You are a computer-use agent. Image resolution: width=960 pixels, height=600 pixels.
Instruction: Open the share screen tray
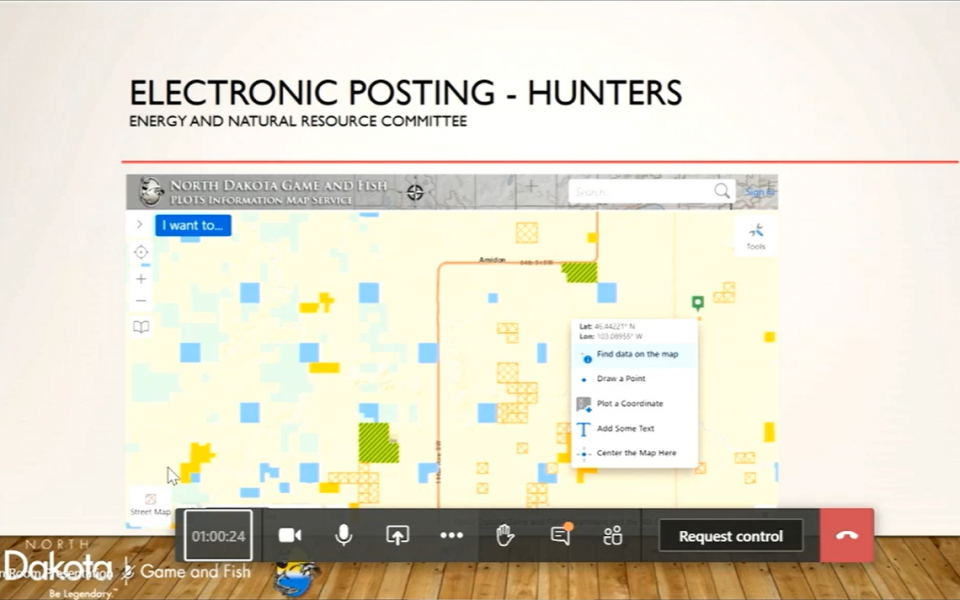[x=398, y=536]
